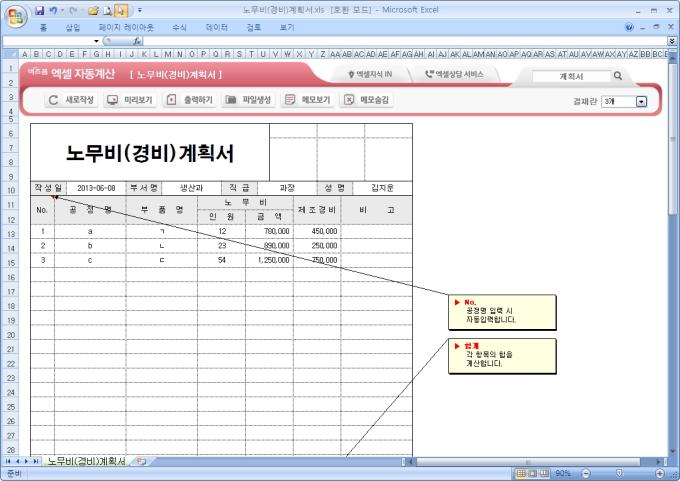Screen dimensions: 680x481
Task: Open the 페이지 레이아웃 ribbon tab
Action: [x=126, y=27]
